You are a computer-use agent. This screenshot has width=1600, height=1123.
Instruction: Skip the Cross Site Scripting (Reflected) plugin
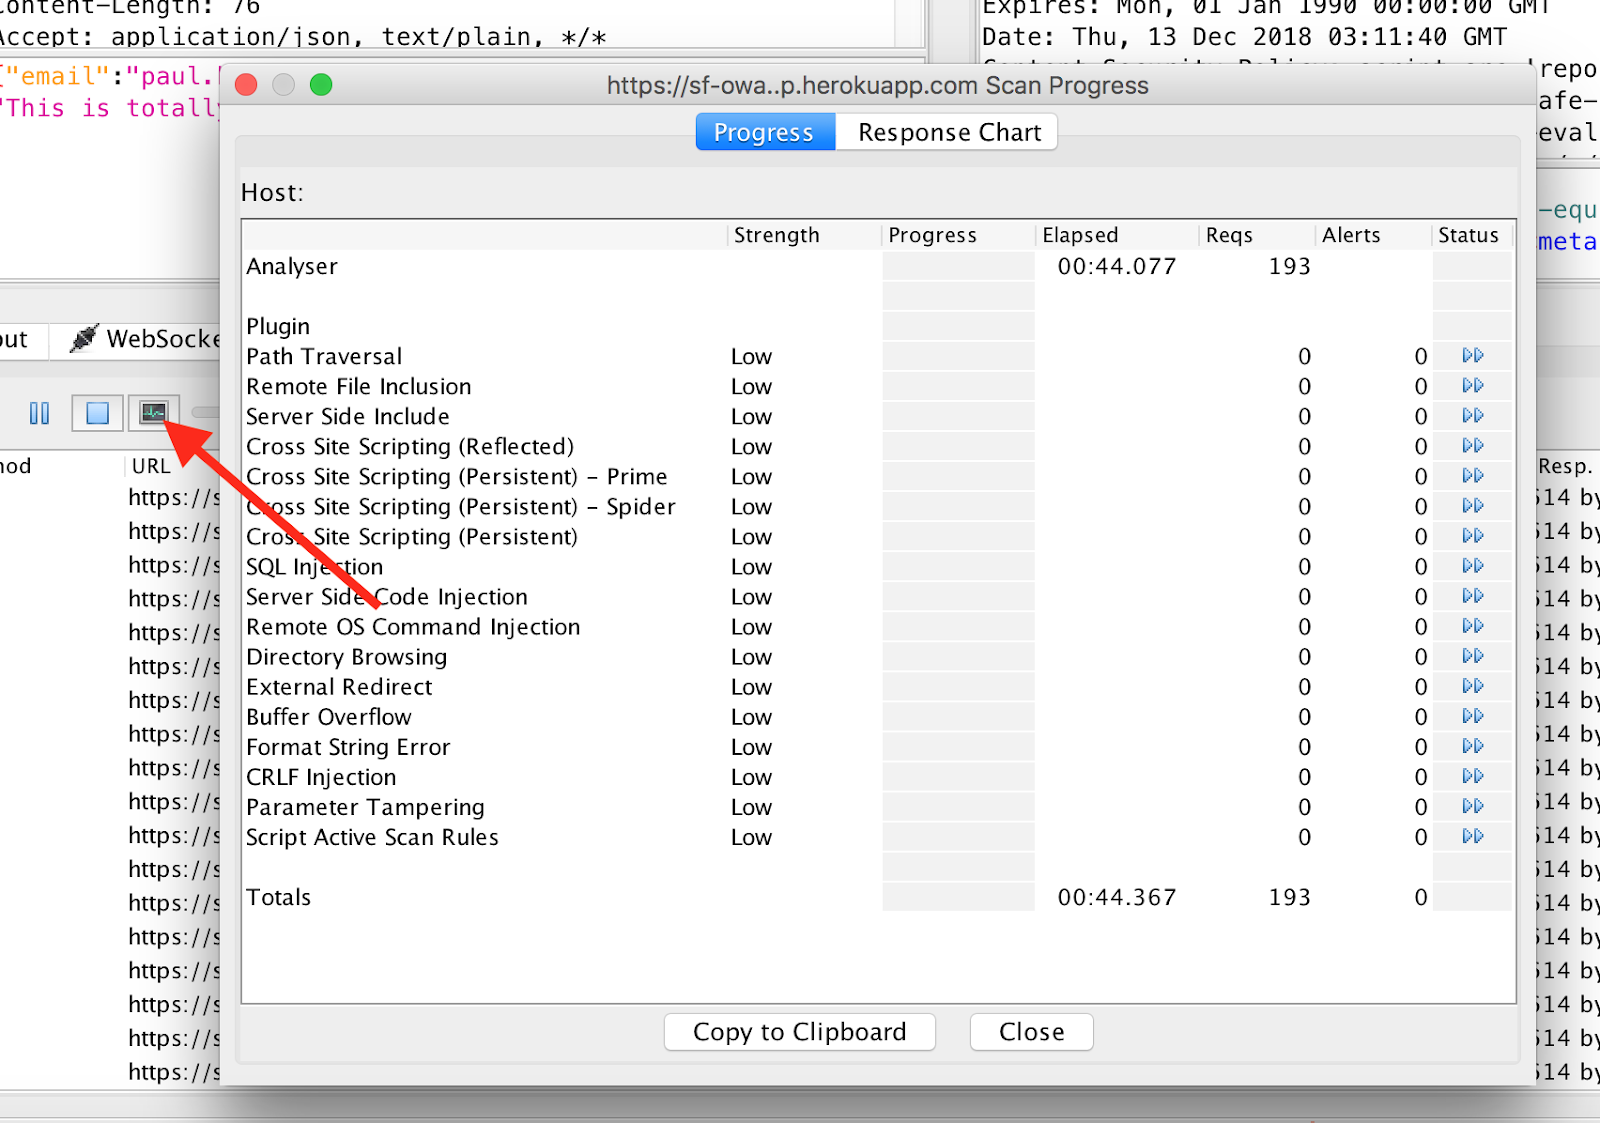[1471, 446]
